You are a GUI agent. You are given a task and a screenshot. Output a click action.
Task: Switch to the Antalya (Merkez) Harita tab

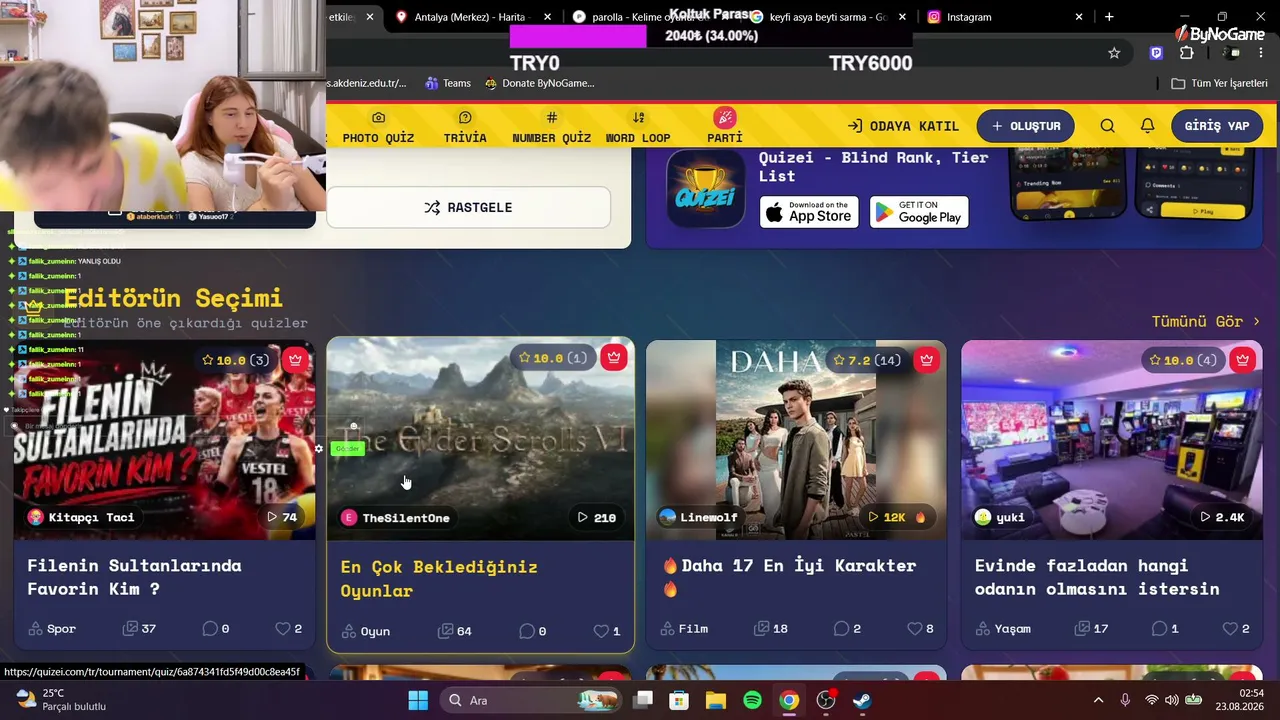coord(473,17)
